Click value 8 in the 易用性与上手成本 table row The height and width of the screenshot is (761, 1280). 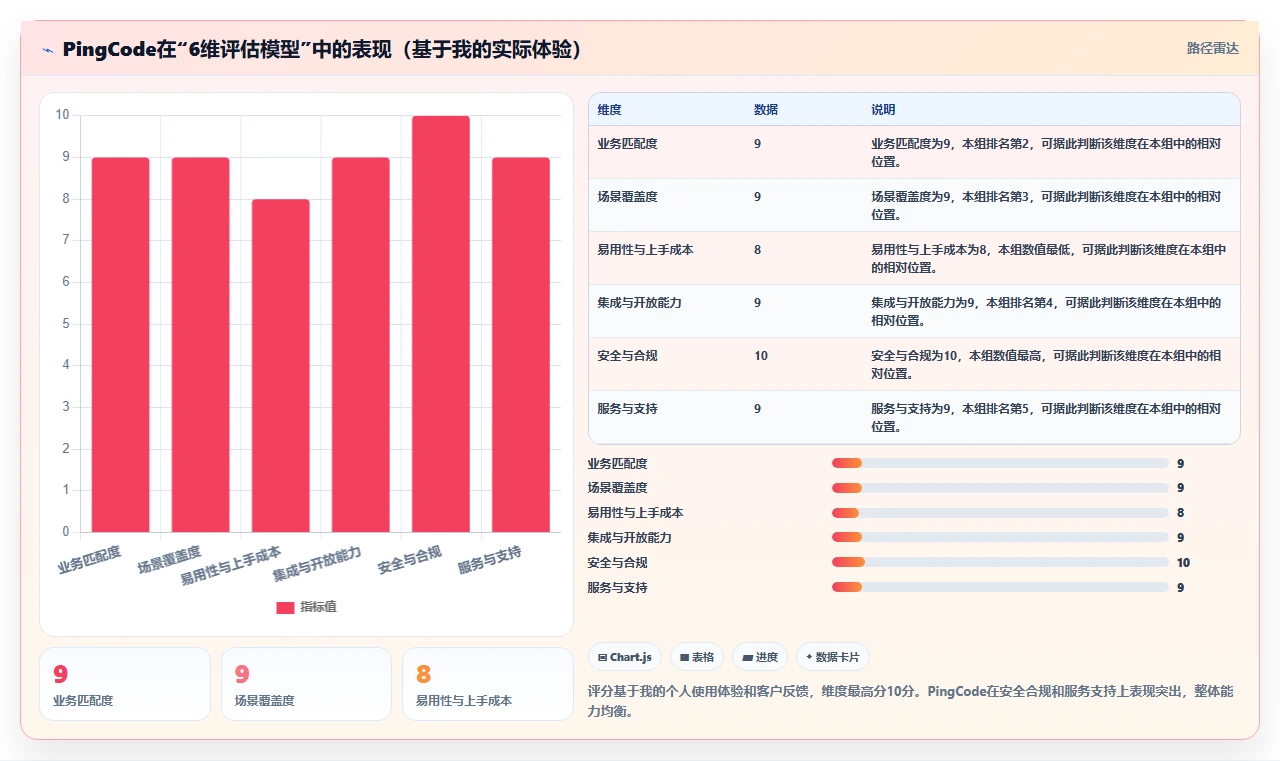coord(757,250)
